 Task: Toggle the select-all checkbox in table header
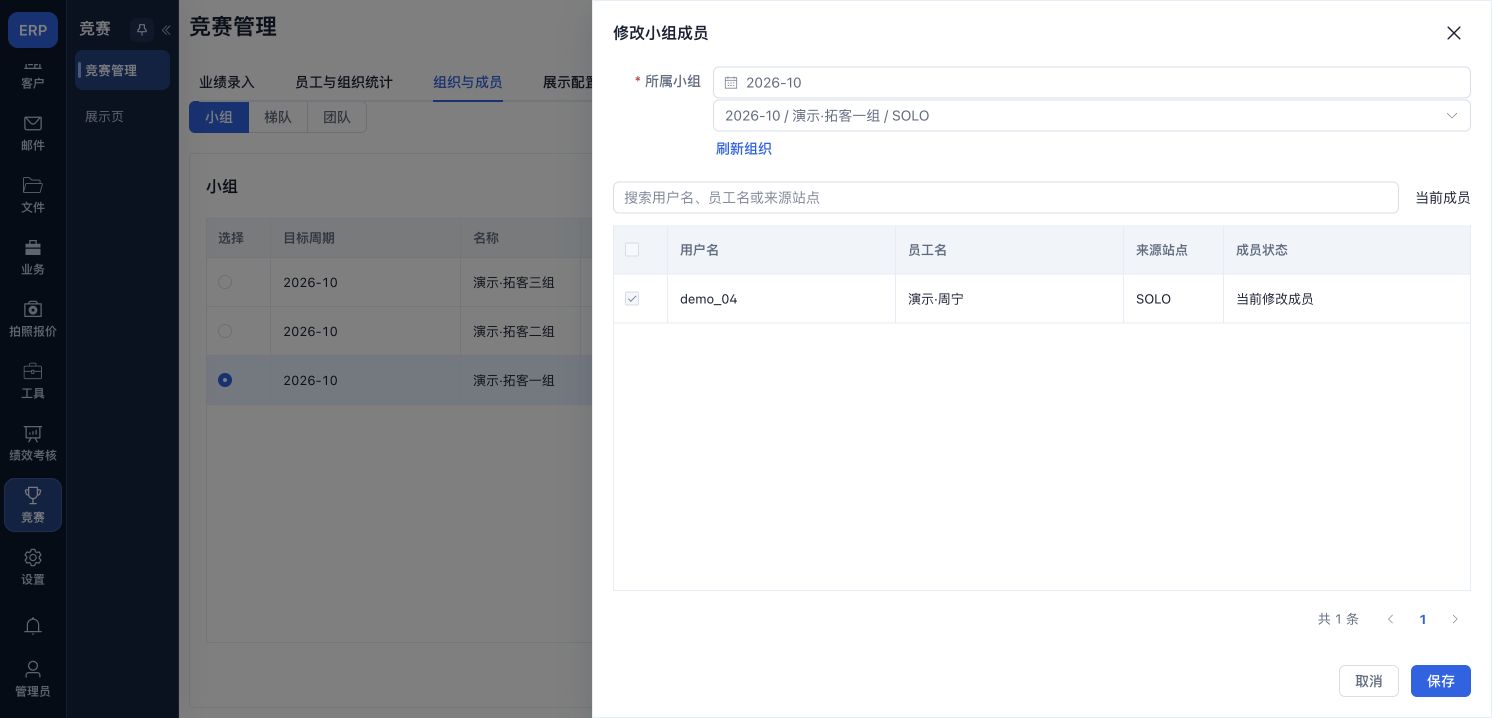tap(632, 250)
